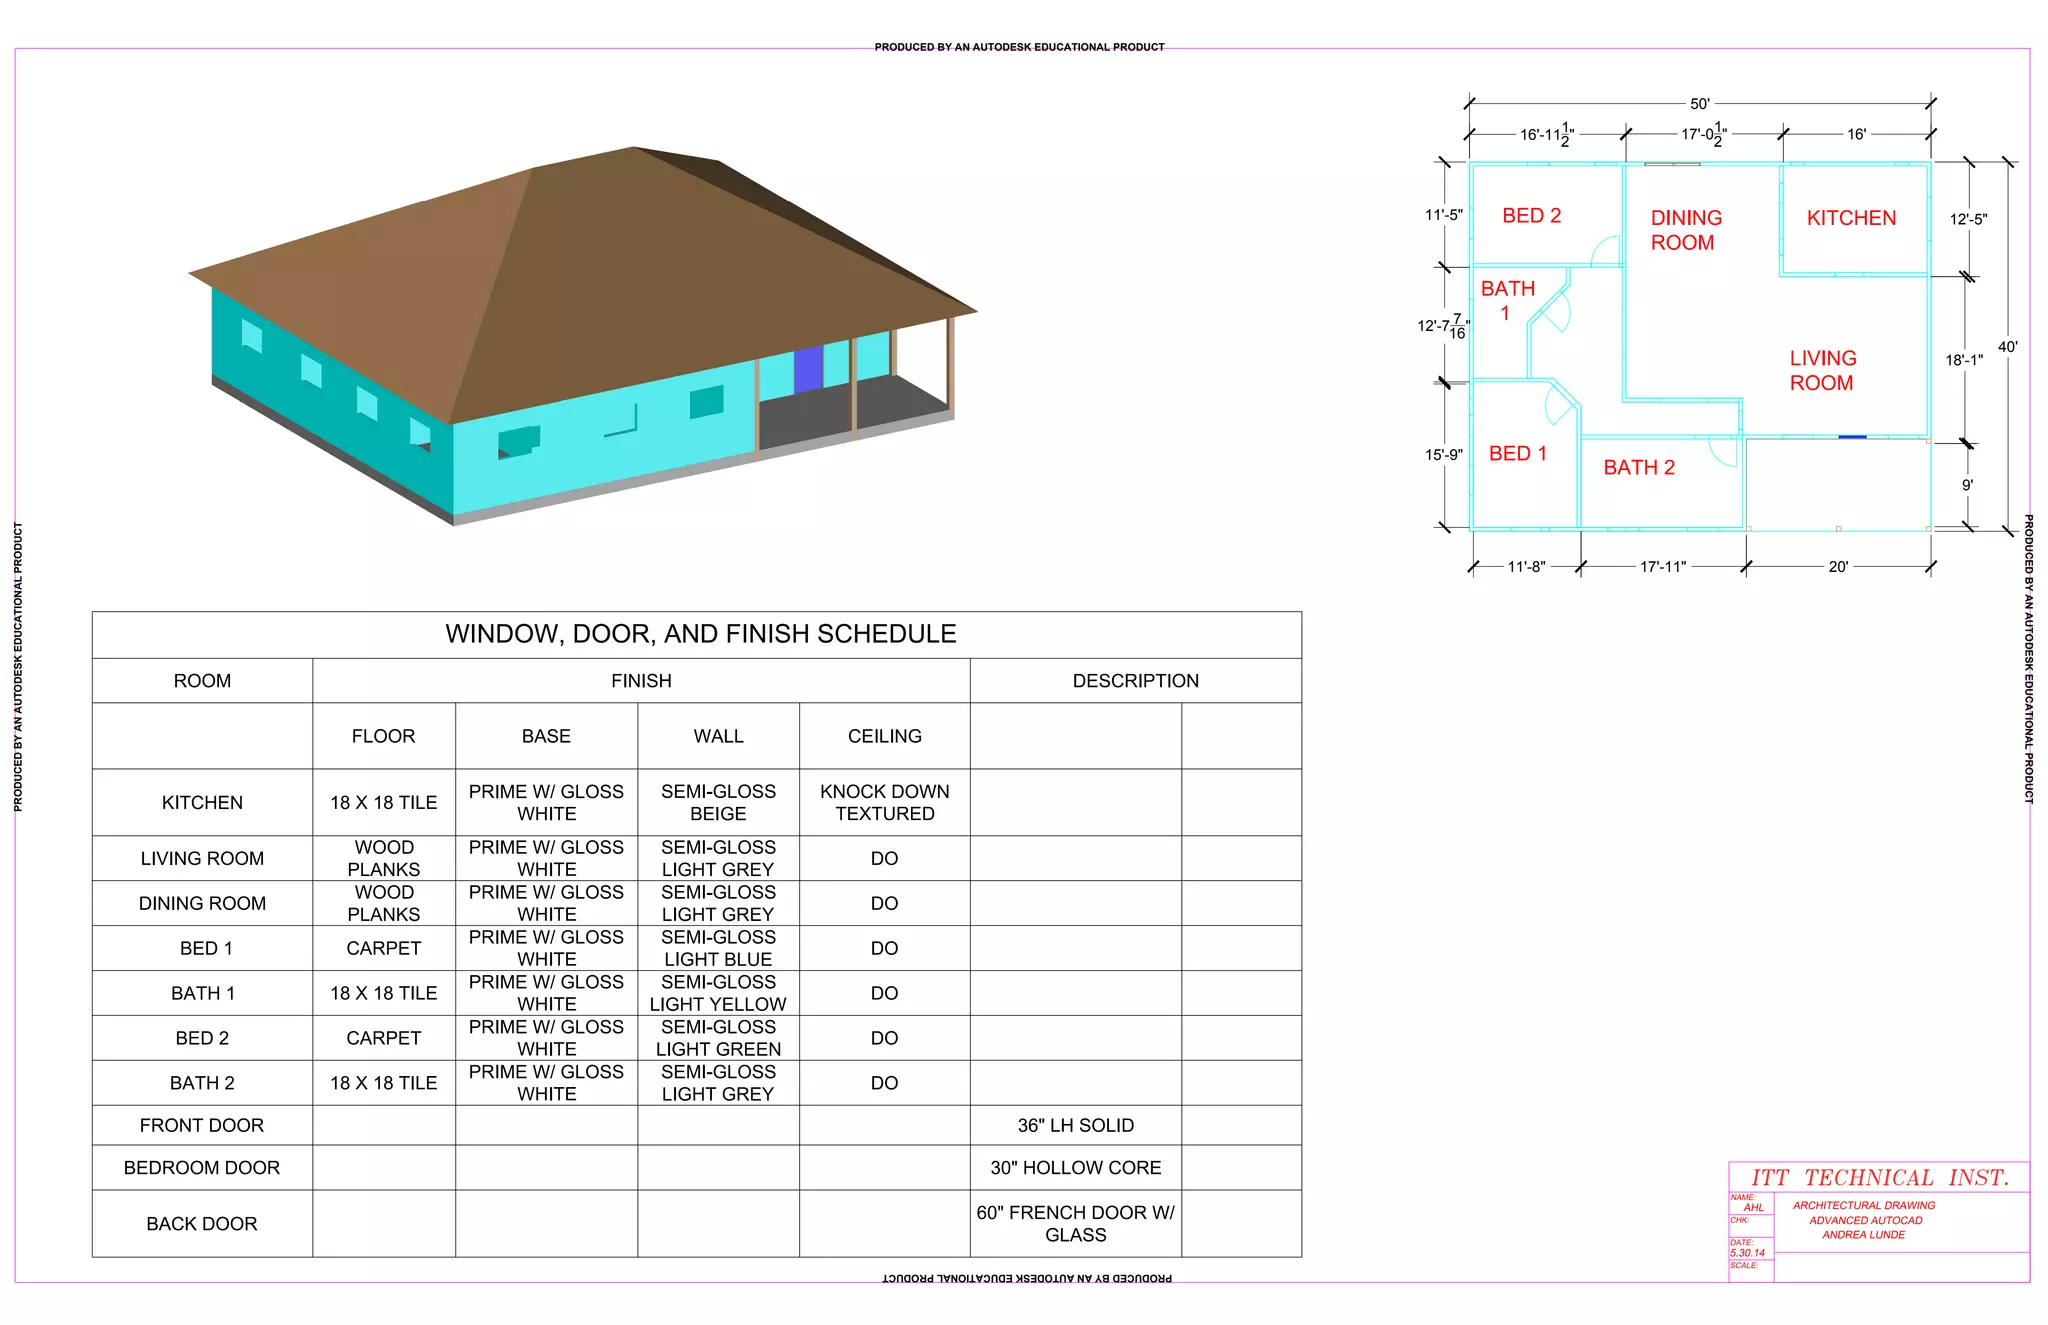Click the DINING ROOM label in floor plan
The width and height of the screenshot is (2048, 1325).
coord(1685,230)
